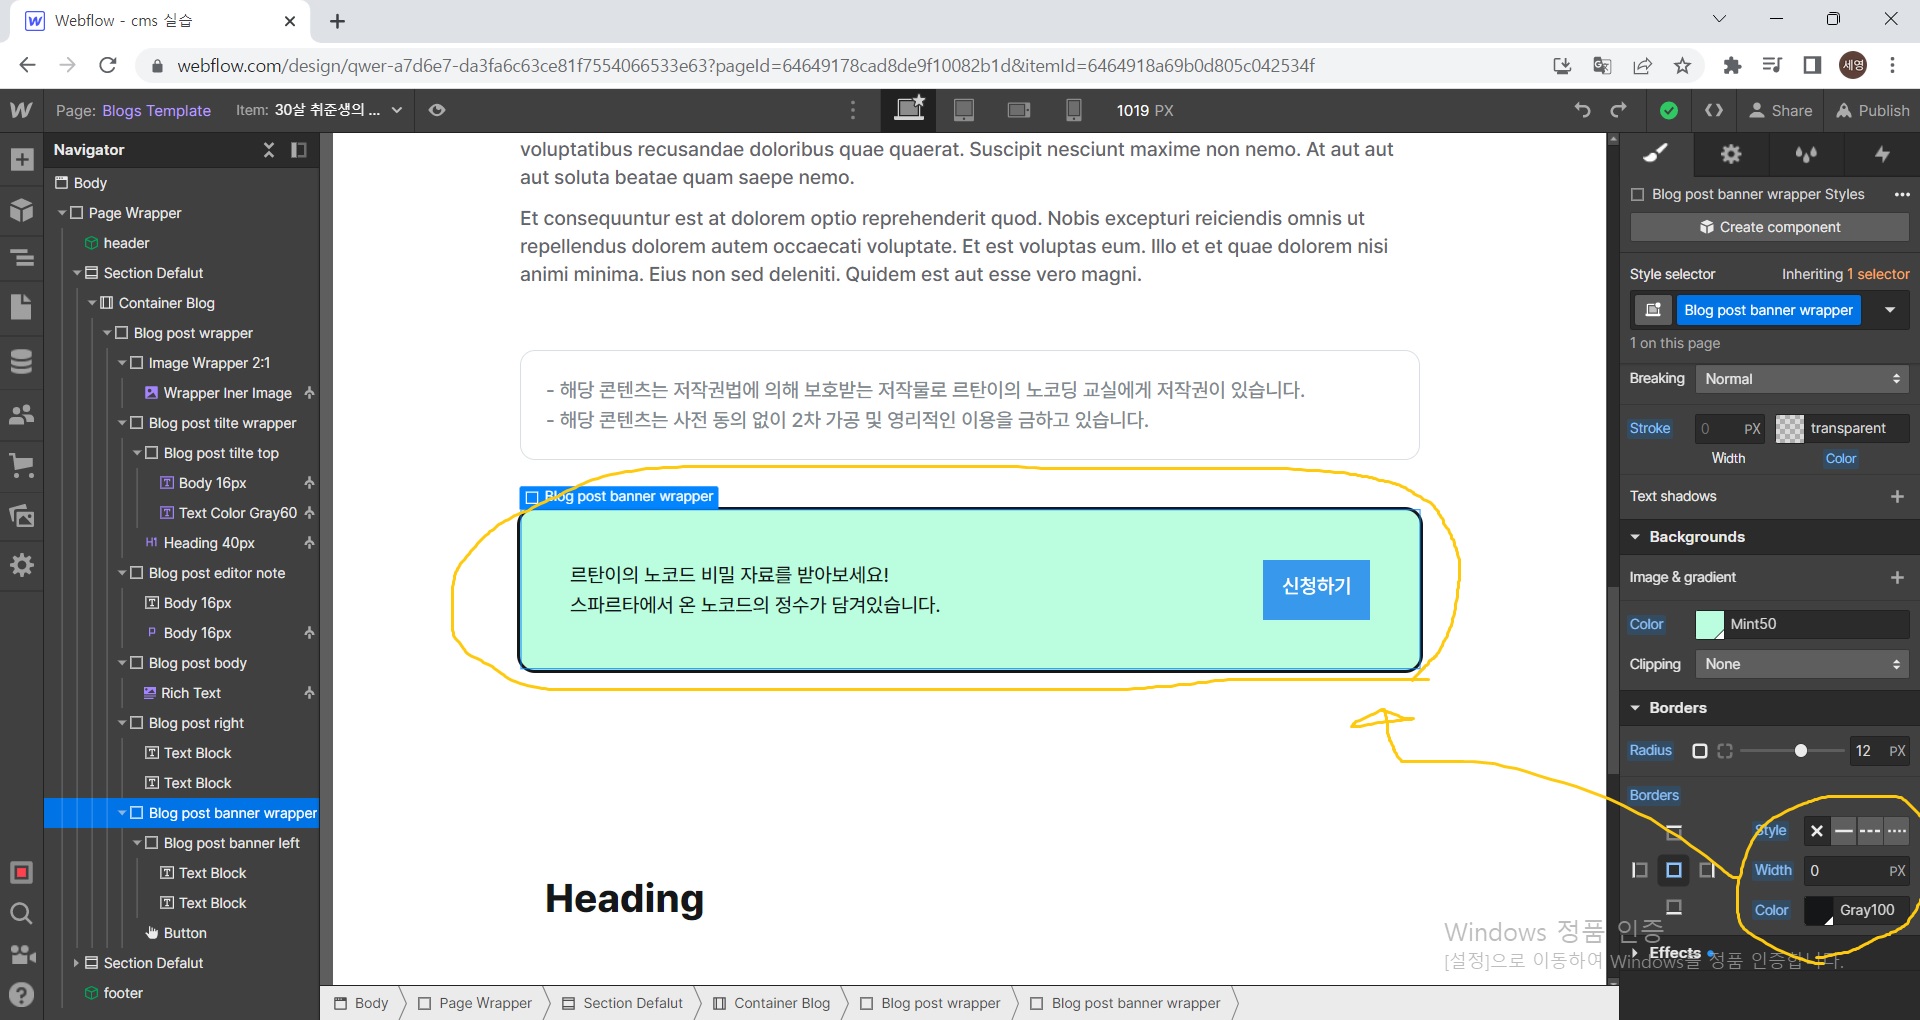
Task: Switch to the Style Manager tab
Action: (1806, 154)
